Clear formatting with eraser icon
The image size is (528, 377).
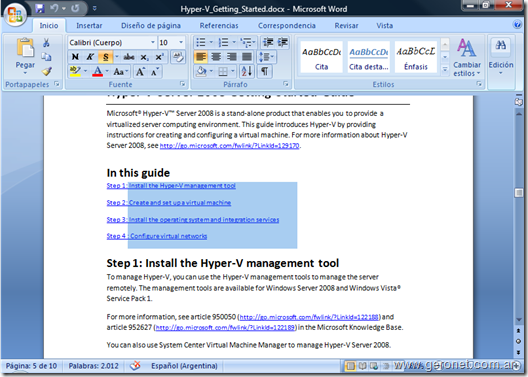coord(177,57)
